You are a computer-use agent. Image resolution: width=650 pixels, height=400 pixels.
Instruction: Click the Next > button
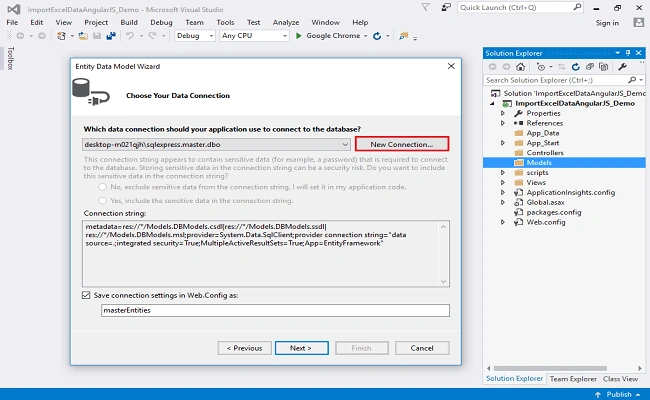[x=301, y=348]
